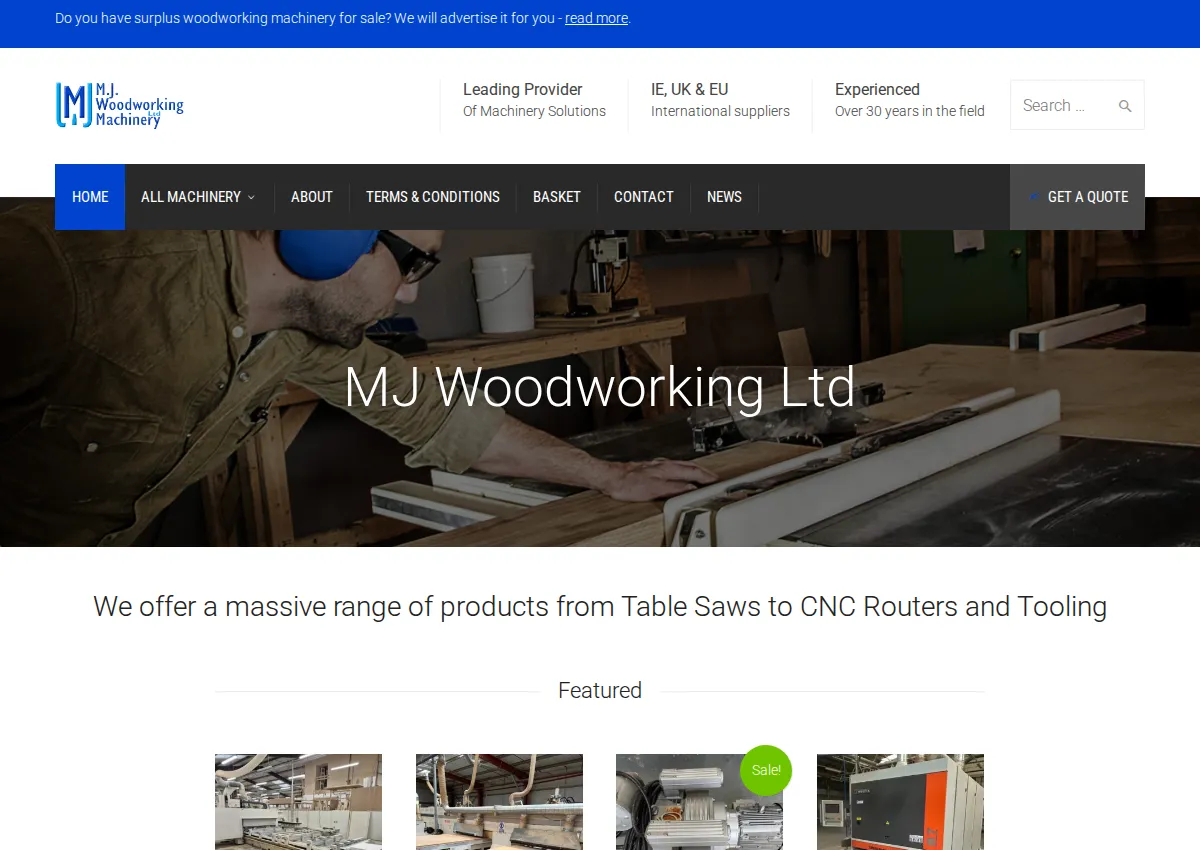This screenshot has height=850, width=1200.
Task: Open the featured product marked Sale
Action: pyautogui.click(x=699, y=802)
